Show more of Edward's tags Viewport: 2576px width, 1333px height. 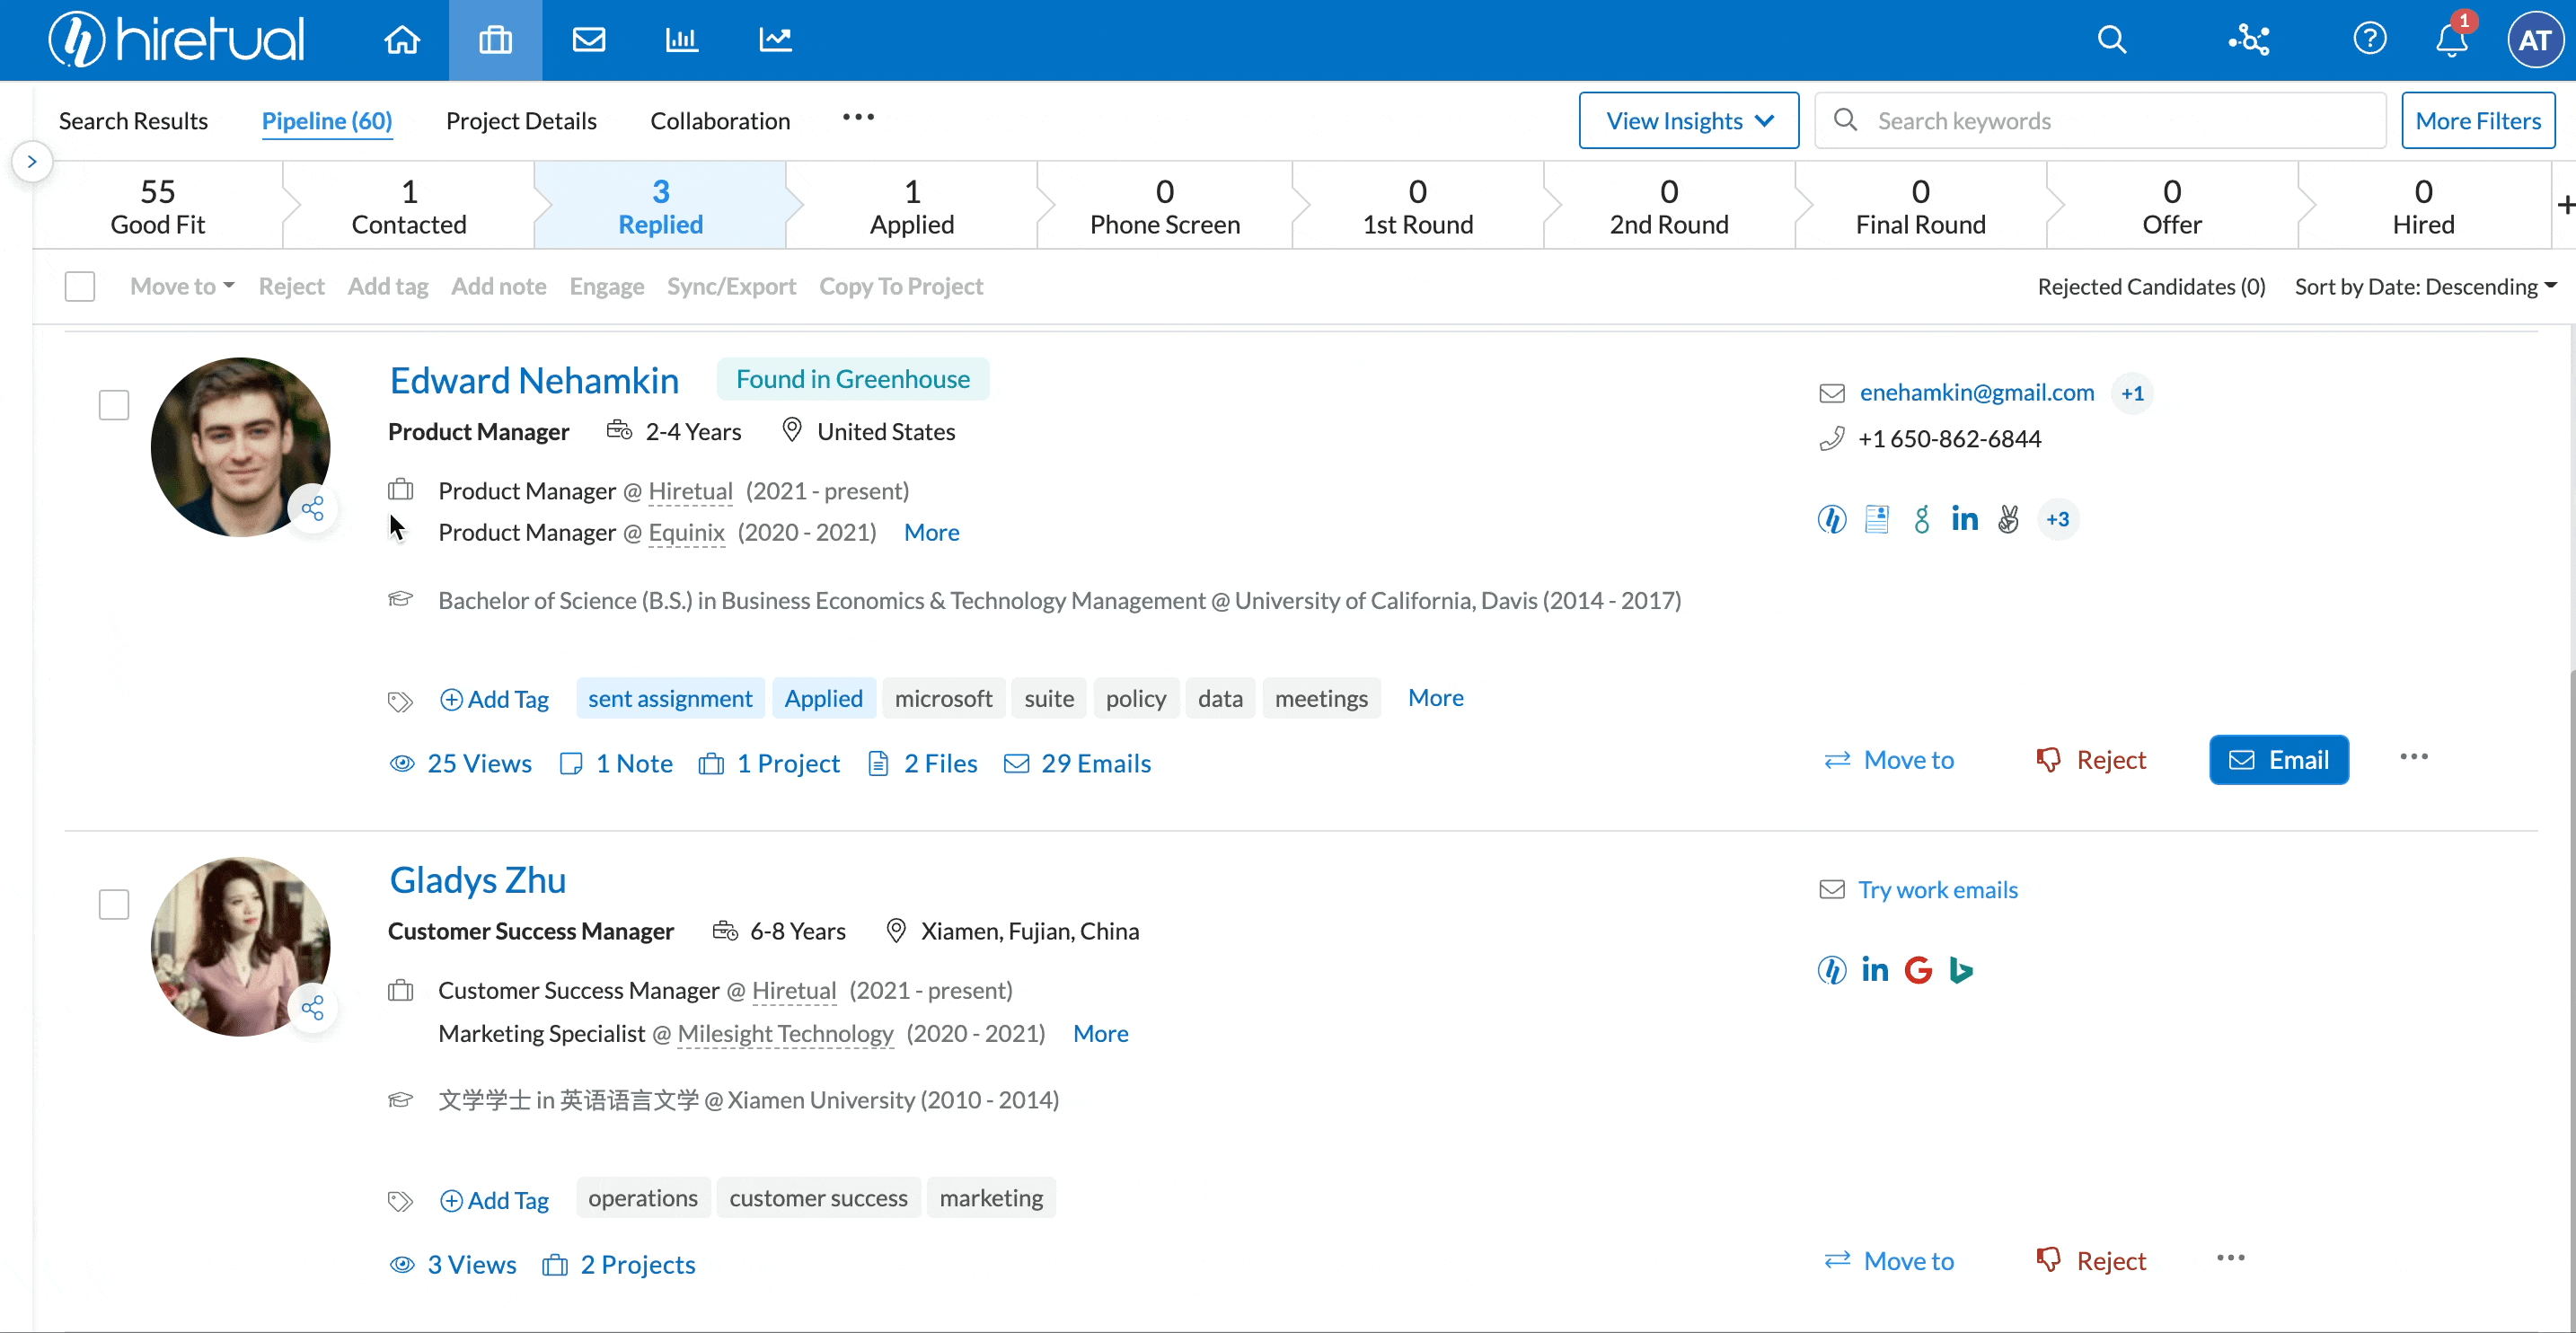1435,697
